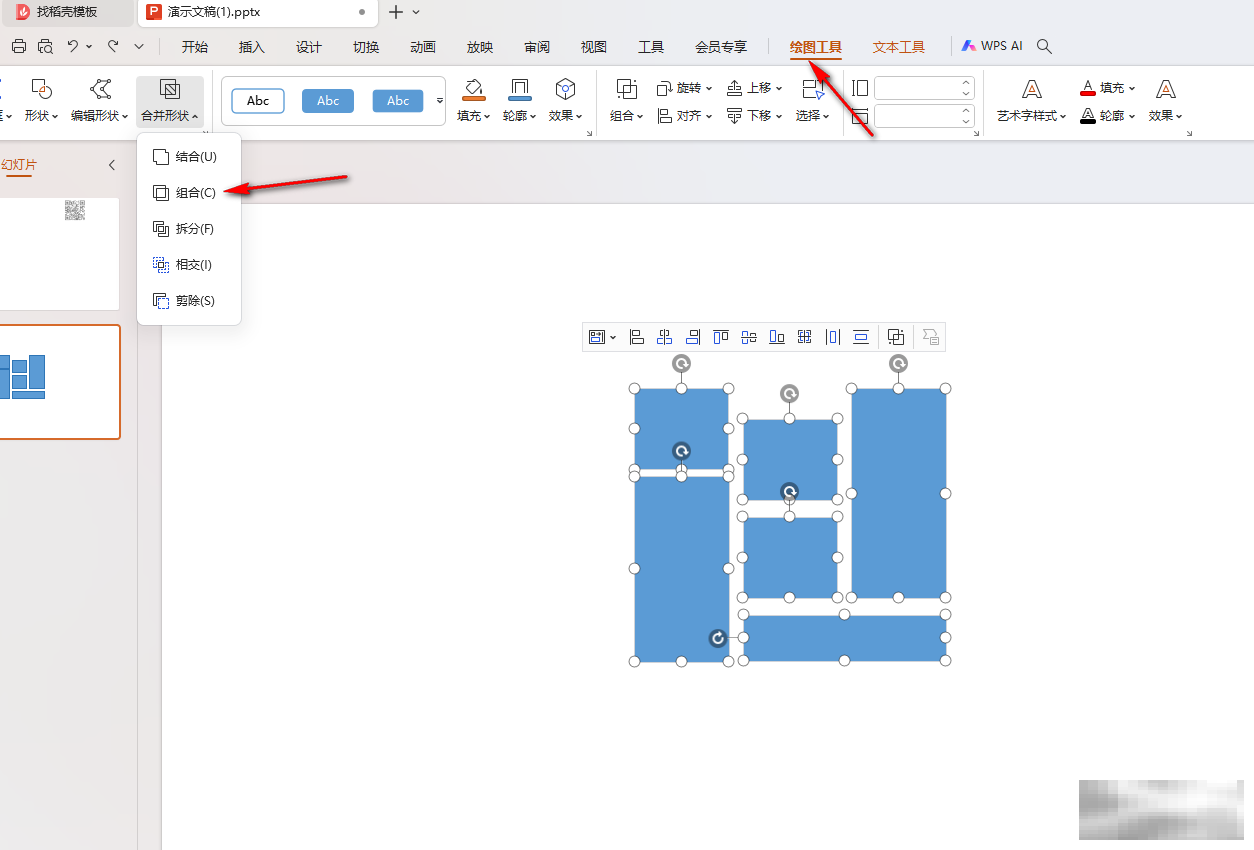Click the search magnifier icon
Viewport: 1254px width, 850px height.
coord(1044,46)
